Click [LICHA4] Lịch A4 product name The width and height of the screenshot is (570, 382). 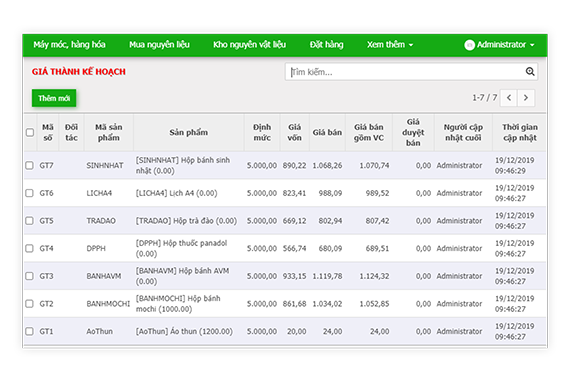click(176, 193)
